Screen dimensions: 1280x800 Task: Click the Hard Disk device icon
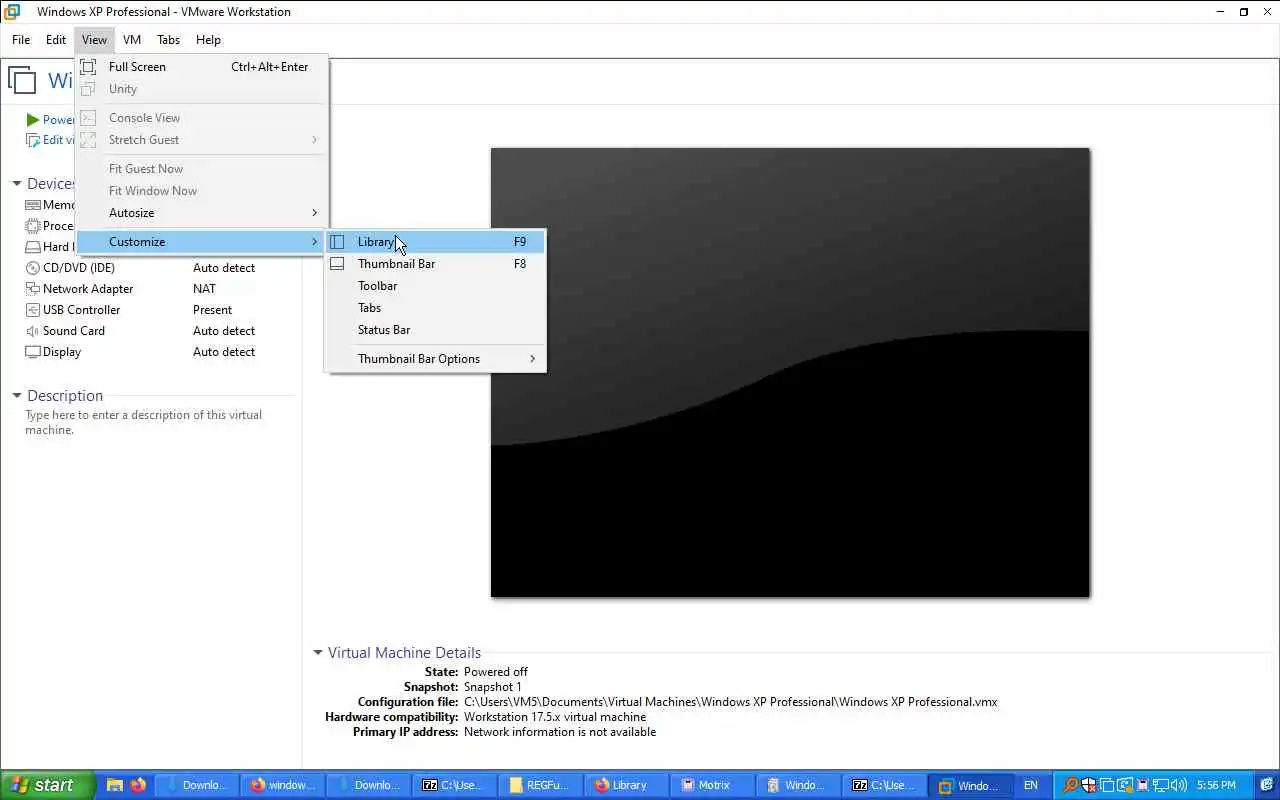point(33,247)
